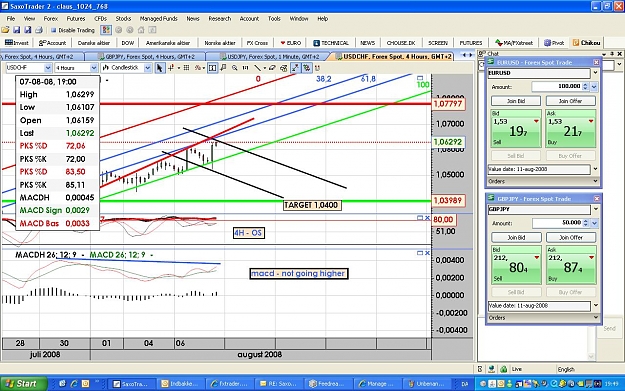The width and height of the screenshot is (625, 391).
Task: Click the crosshair cursor tool
Action: click(x=171, y=68)
